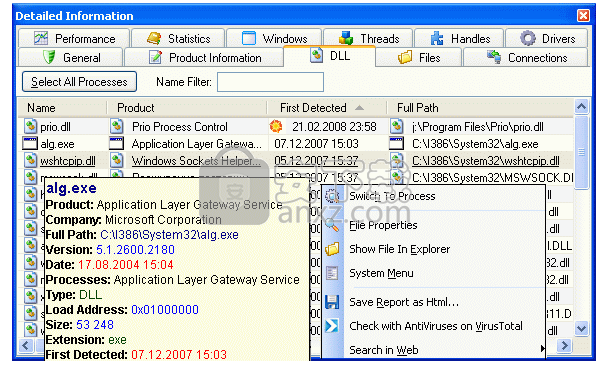Click wshtcpip.dll file icon in Name column
Screen dimensions: 614x374
pos(30,160)
